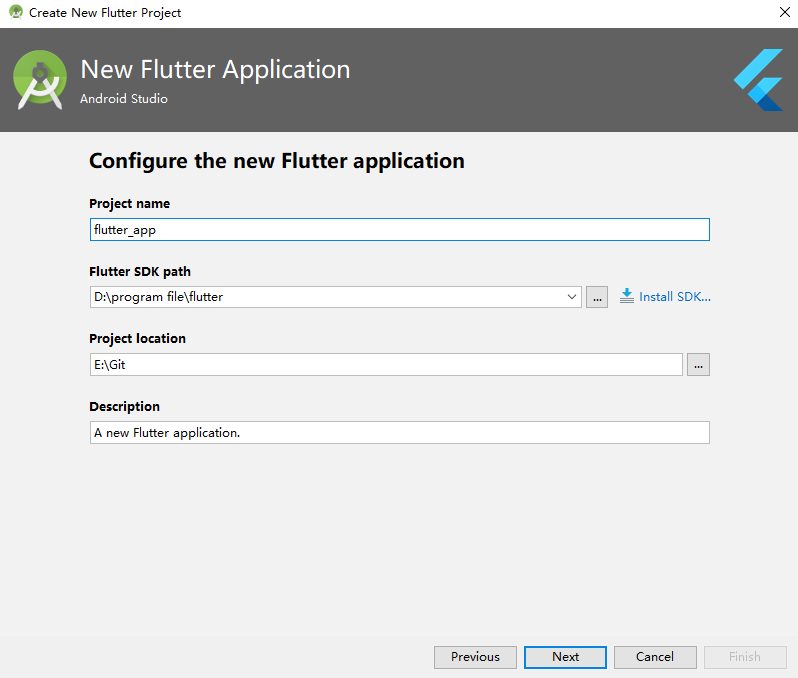Close the Create New Flutter Project window

tap(784, 12)
